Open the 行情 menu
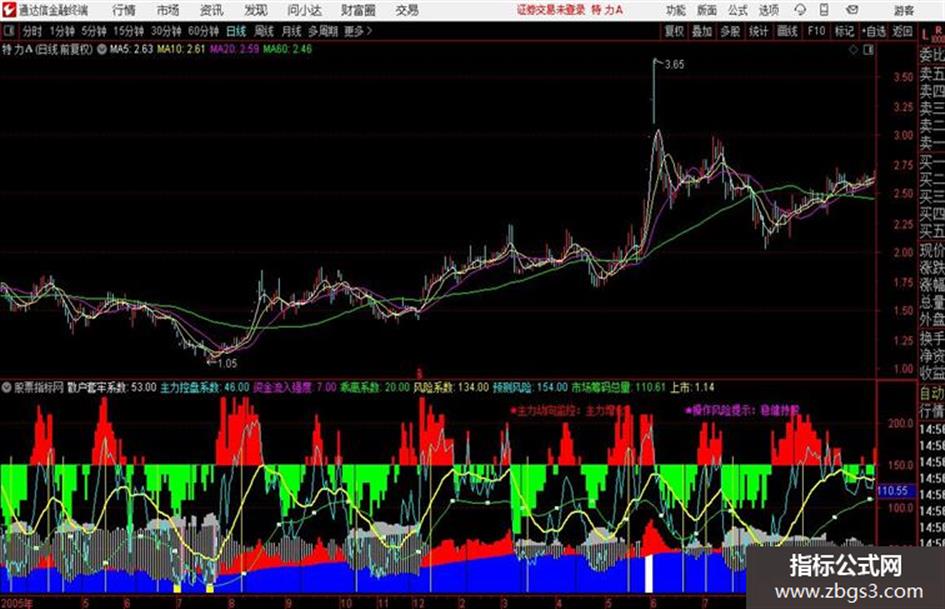Screen dimensions: 945x609 click(x=124, y=10)
